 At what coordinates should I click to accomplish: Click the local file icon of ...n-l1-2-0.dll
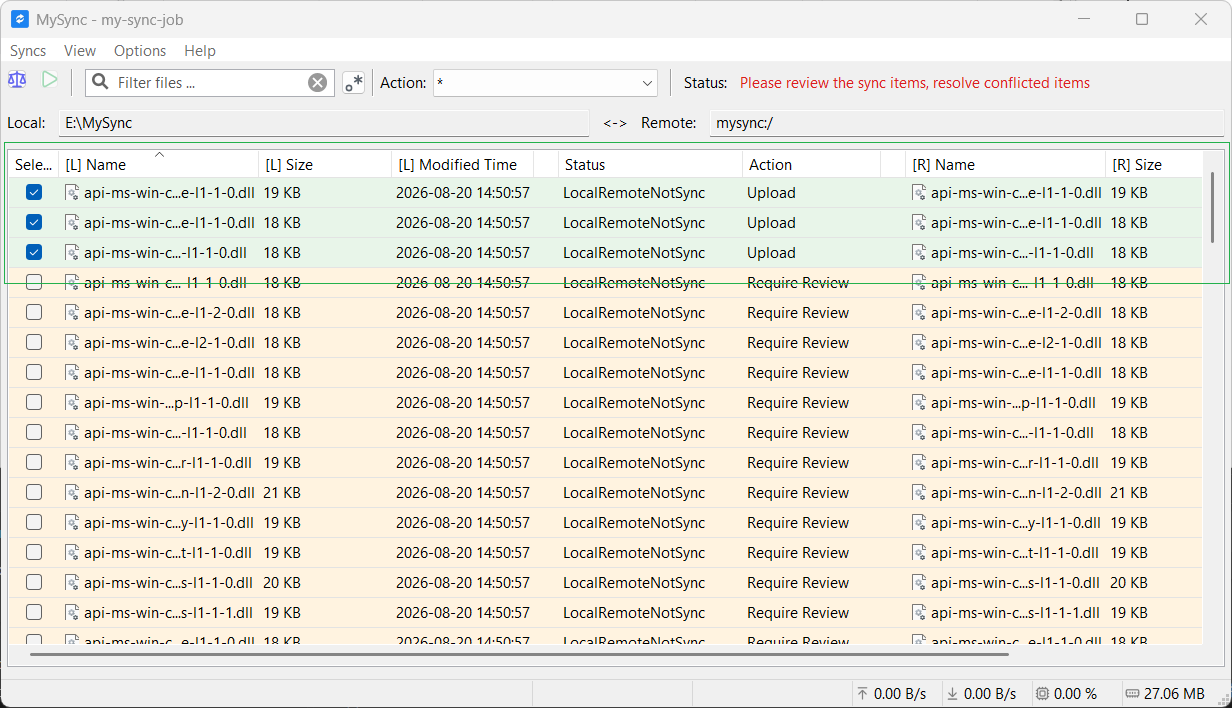tap(72, 493)
